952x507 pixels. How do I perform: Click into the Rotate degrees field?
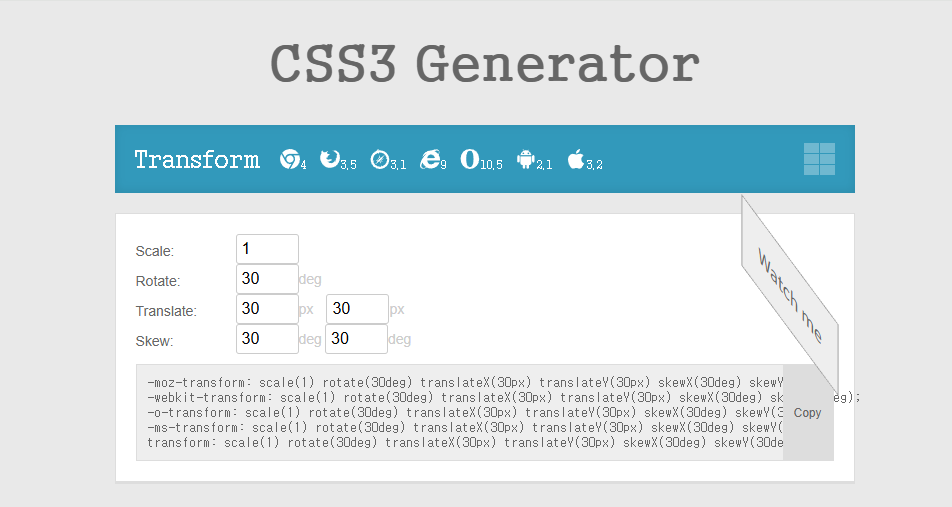coord(267,279)
